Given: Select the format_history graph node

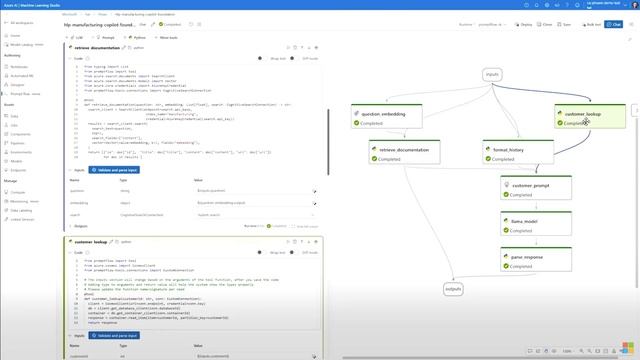Looking at the screenshot, I should click(x=518, y=152).
